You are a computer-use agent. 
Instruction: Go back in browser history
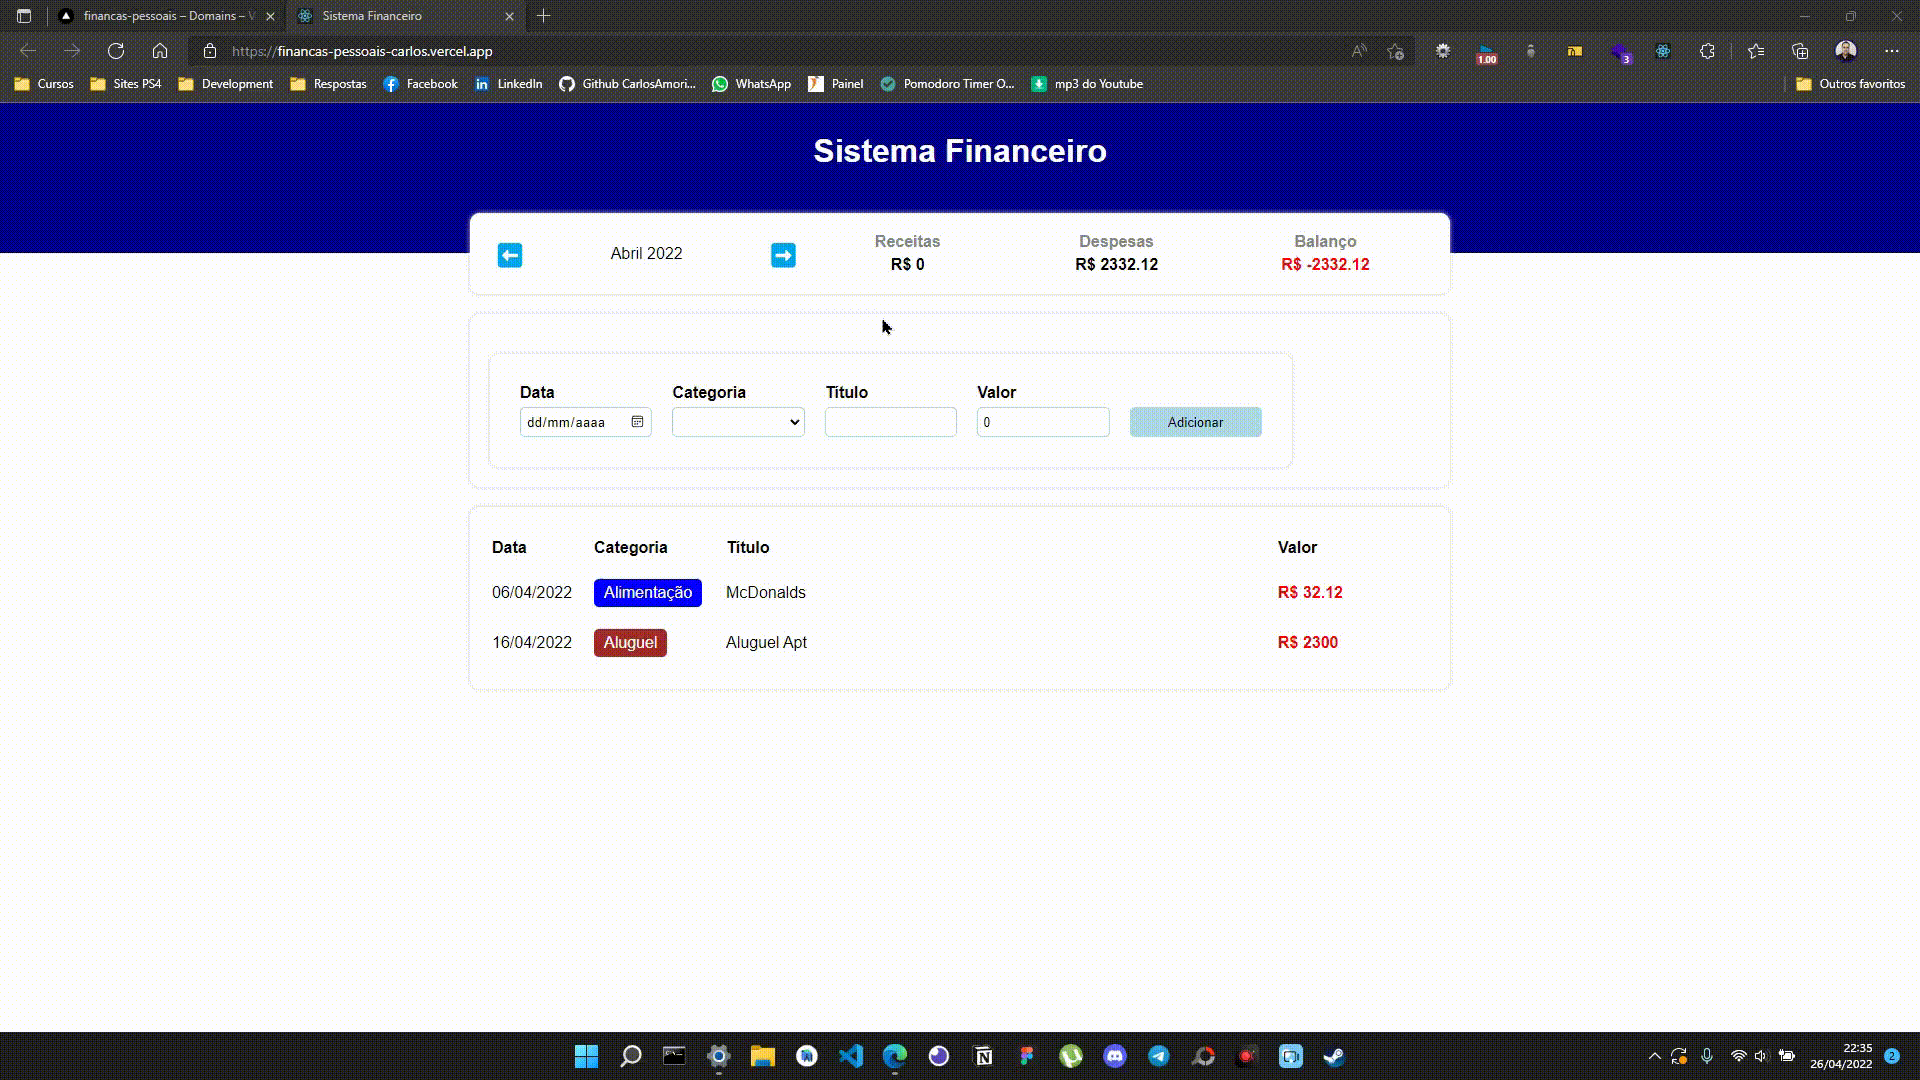[28, 51]
